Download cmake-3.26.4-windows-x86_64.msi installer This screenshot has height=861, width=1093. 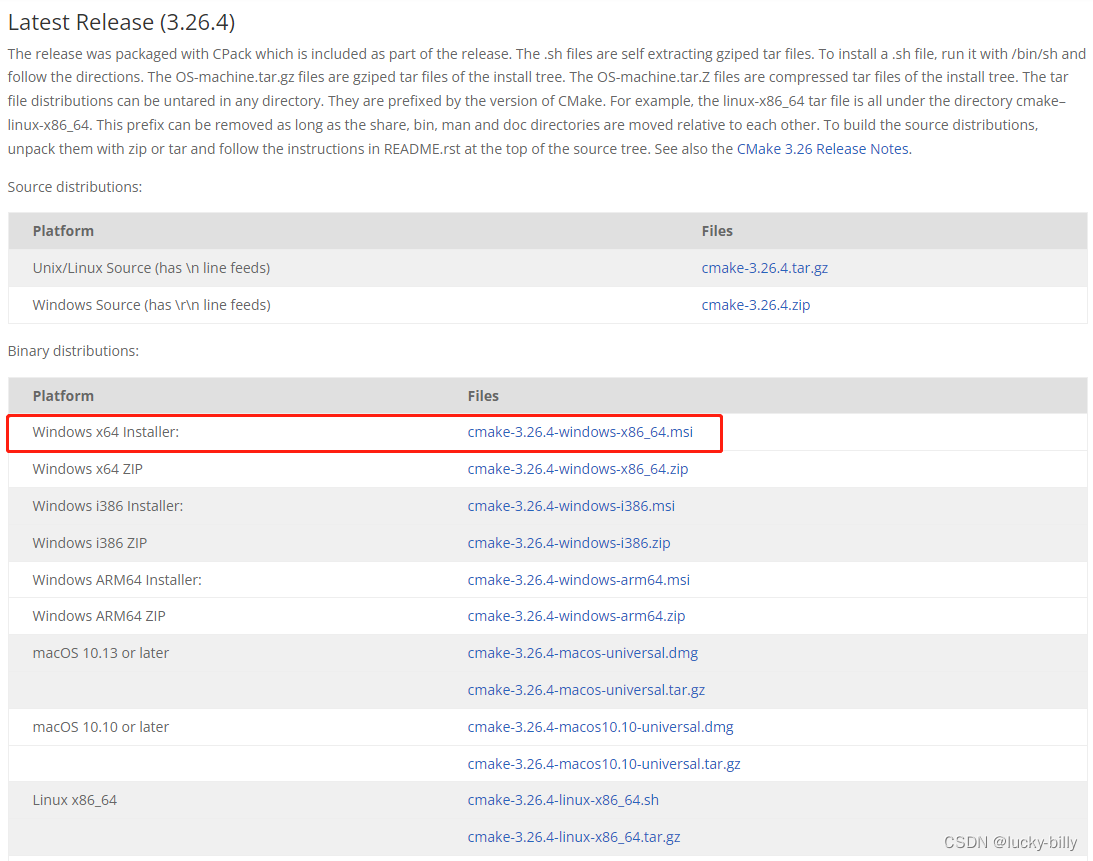tap(580, 432)
